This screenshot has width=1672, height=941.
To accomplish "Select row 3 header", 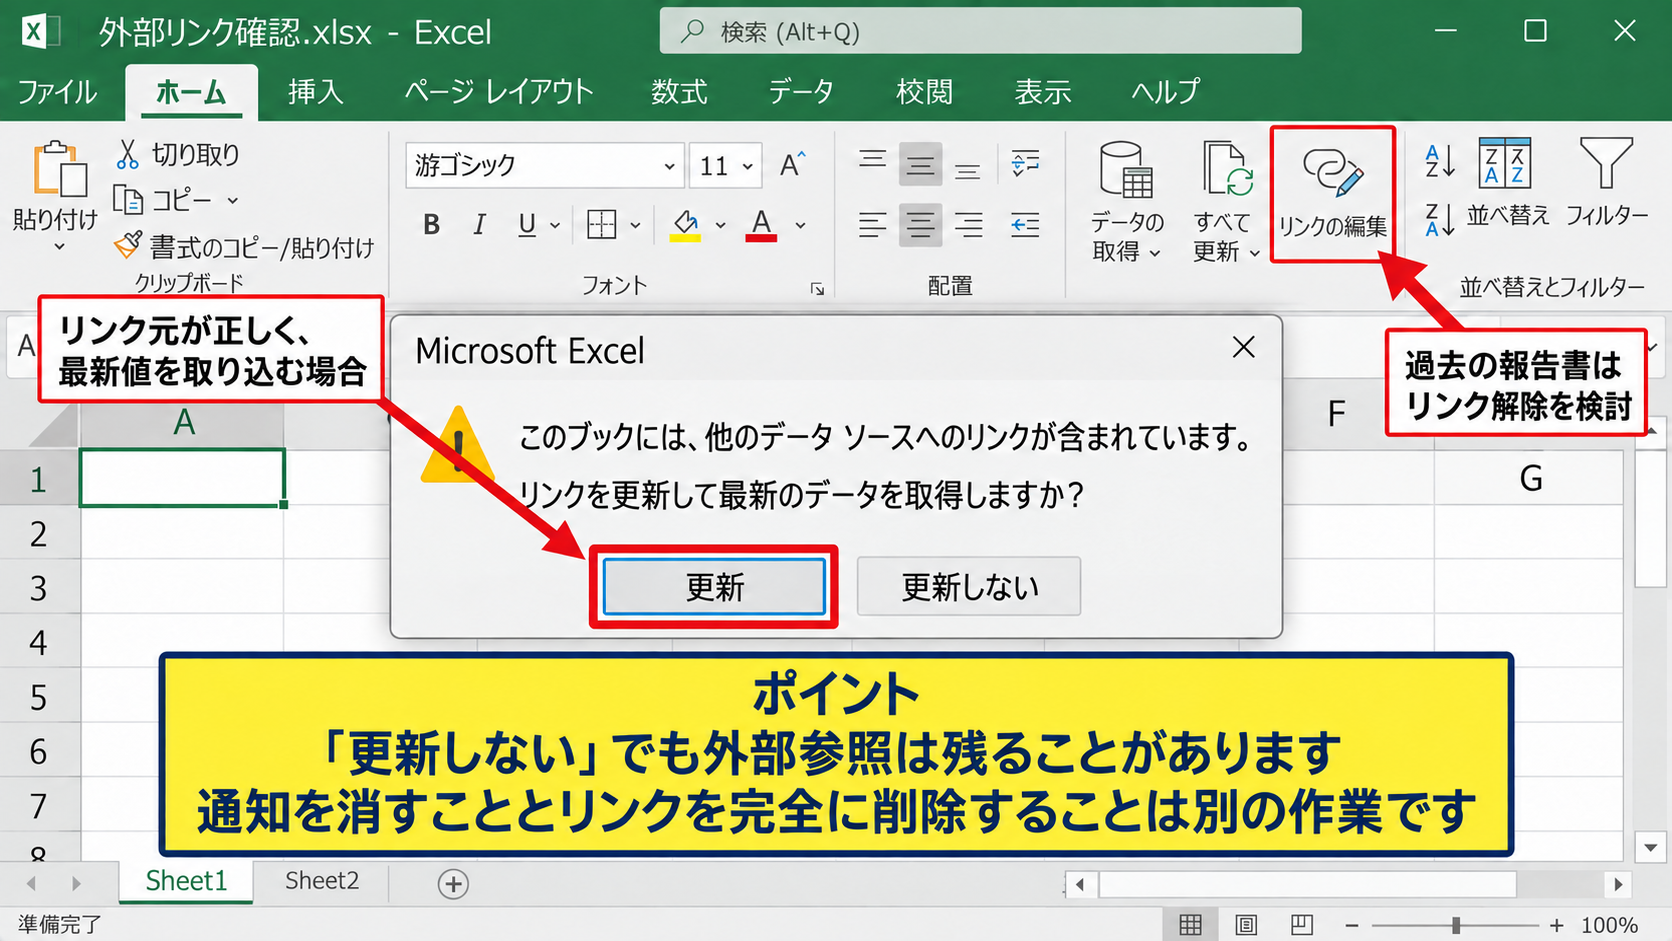I will pyautogui.click(x=38, y=588).
